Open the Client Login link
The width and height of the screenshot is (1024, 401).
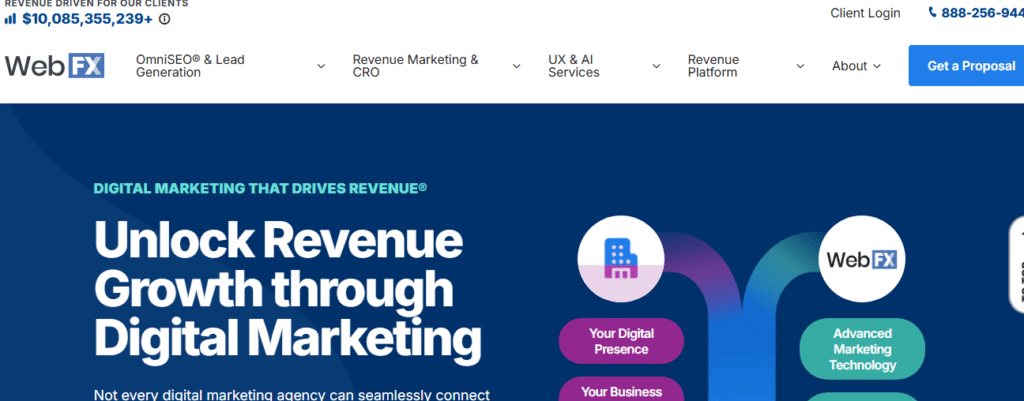pyautogui.click(x=865, y=13)
